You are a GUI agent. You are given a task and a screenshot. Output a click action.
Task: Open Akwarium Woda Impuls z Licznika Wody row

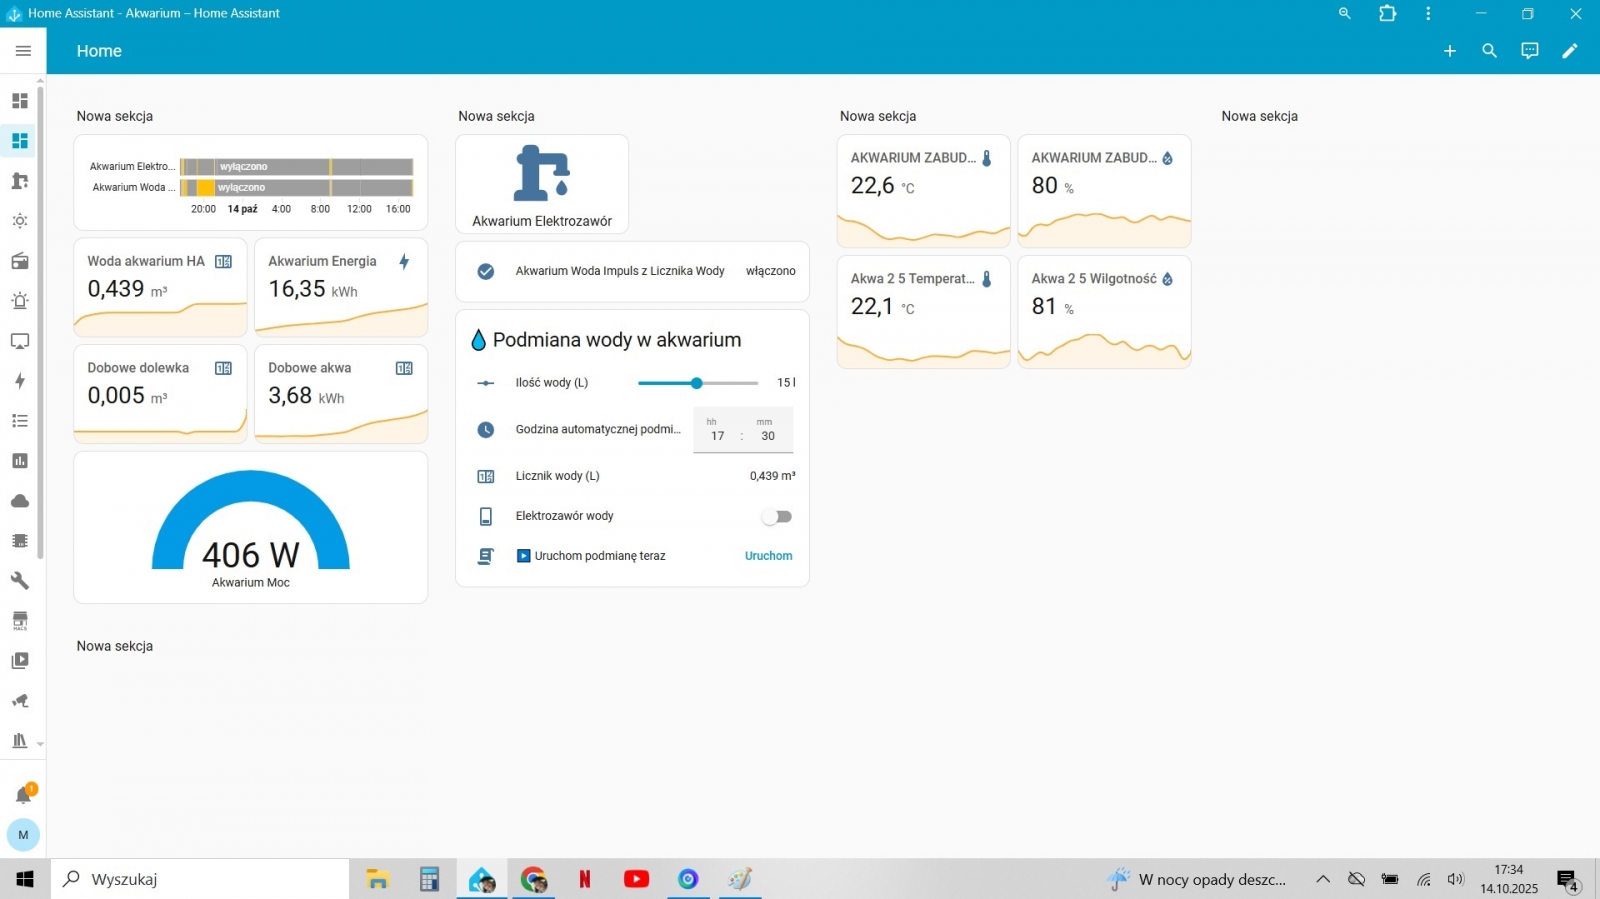[632, 271]
